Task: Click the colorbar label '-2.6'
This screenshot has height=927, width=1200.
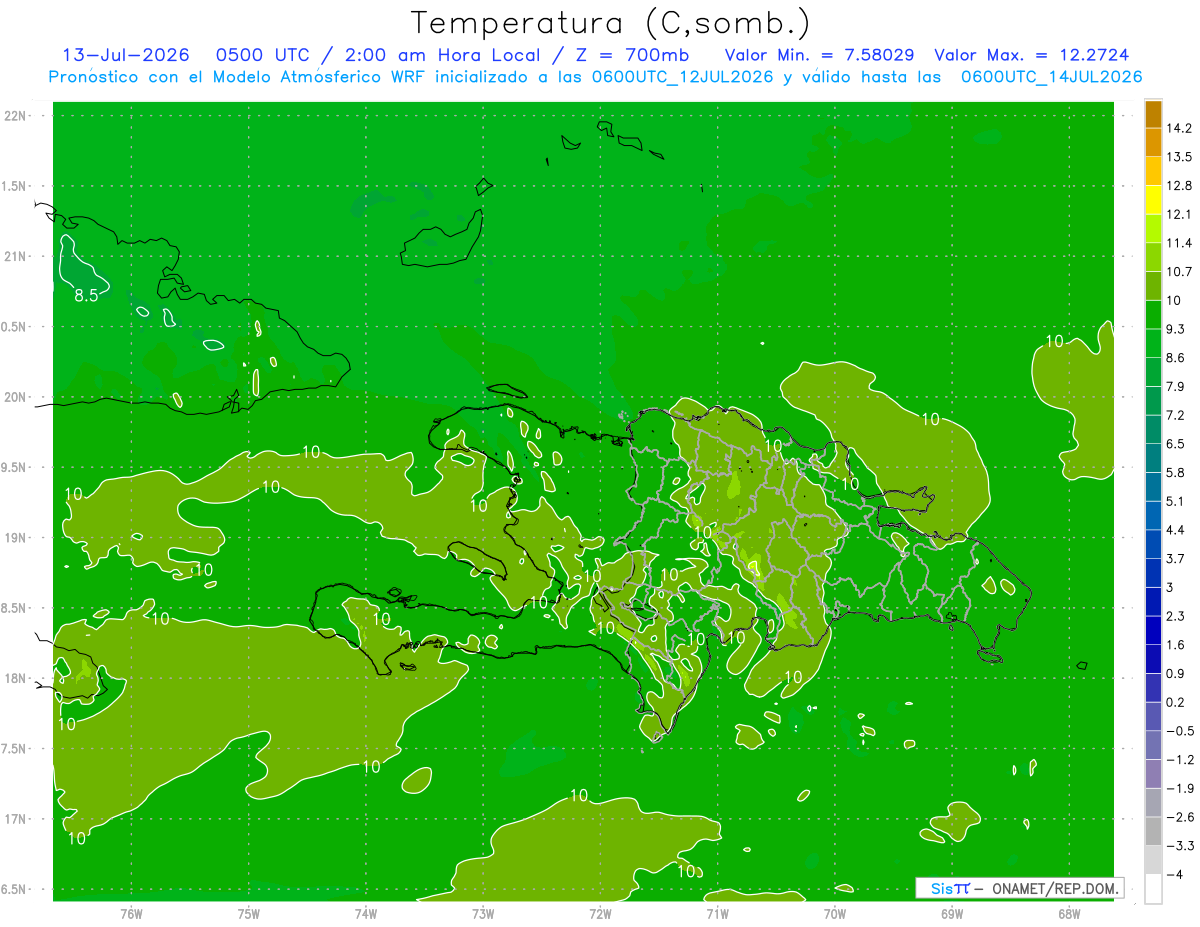Action: click(x=1181, y=817)
